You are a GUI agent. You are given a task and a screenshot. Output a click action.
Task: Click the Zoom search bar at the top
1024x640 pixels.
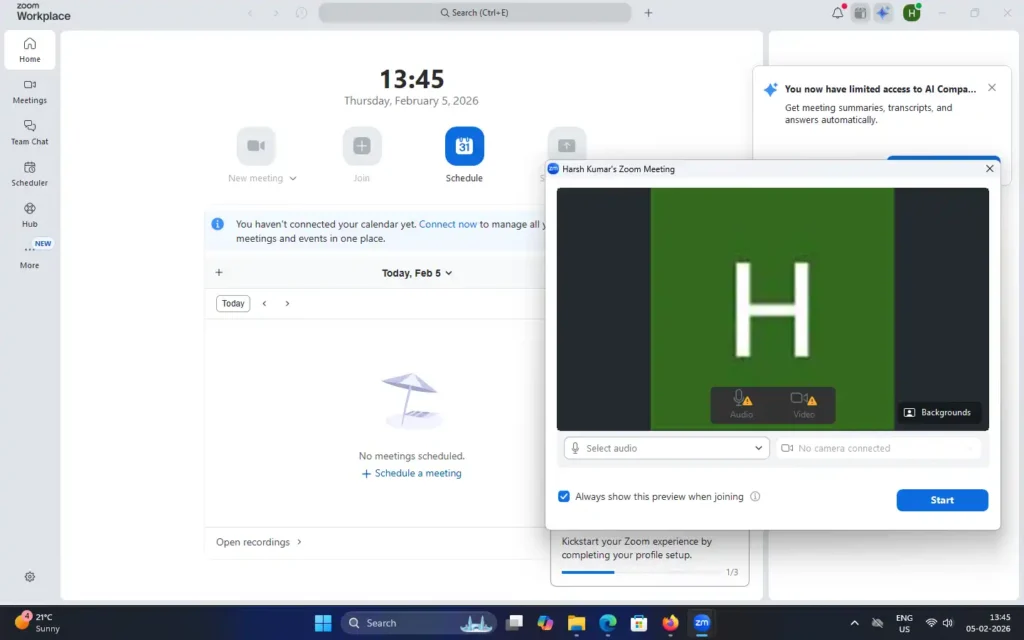point(474,13)
